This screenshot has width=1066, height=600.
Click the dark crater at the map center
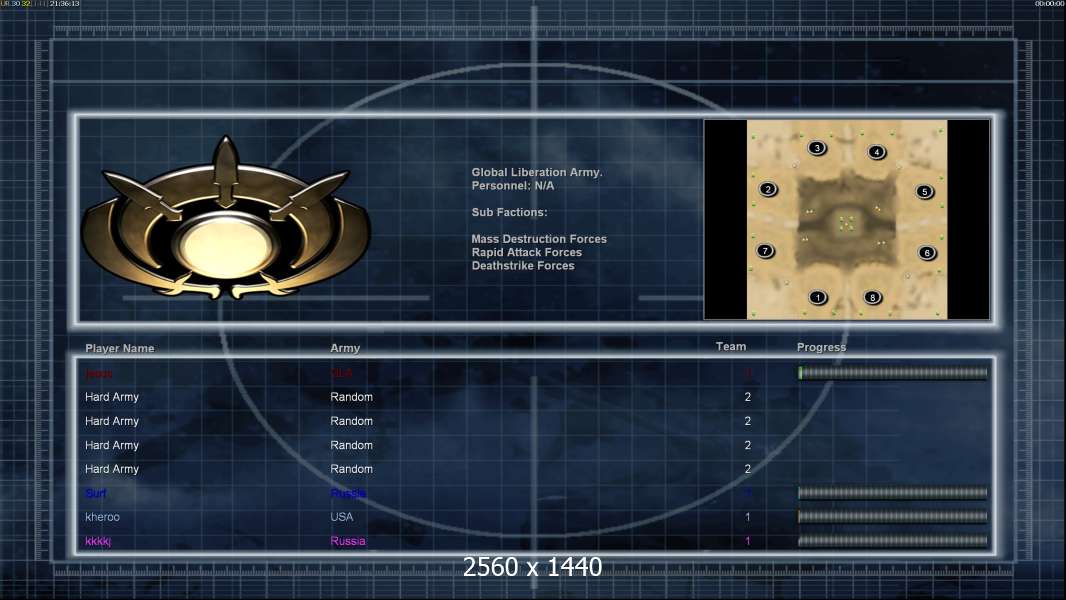[846, 222]
